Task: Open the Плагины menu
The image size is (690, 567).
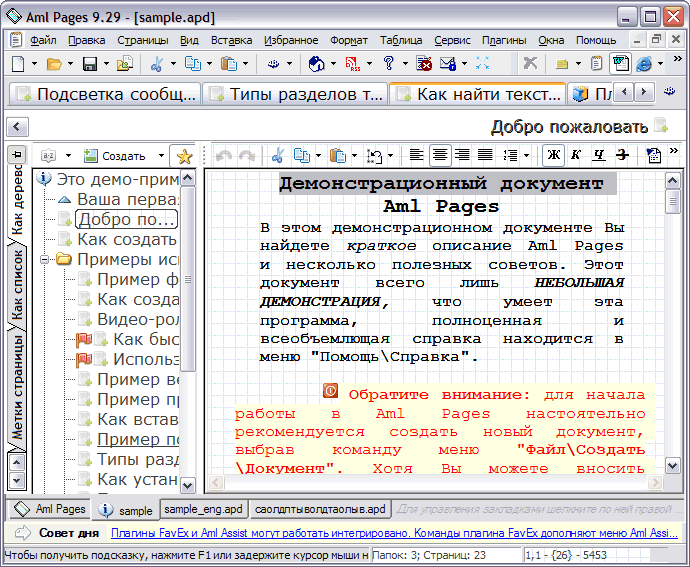Action: [504, 40]
